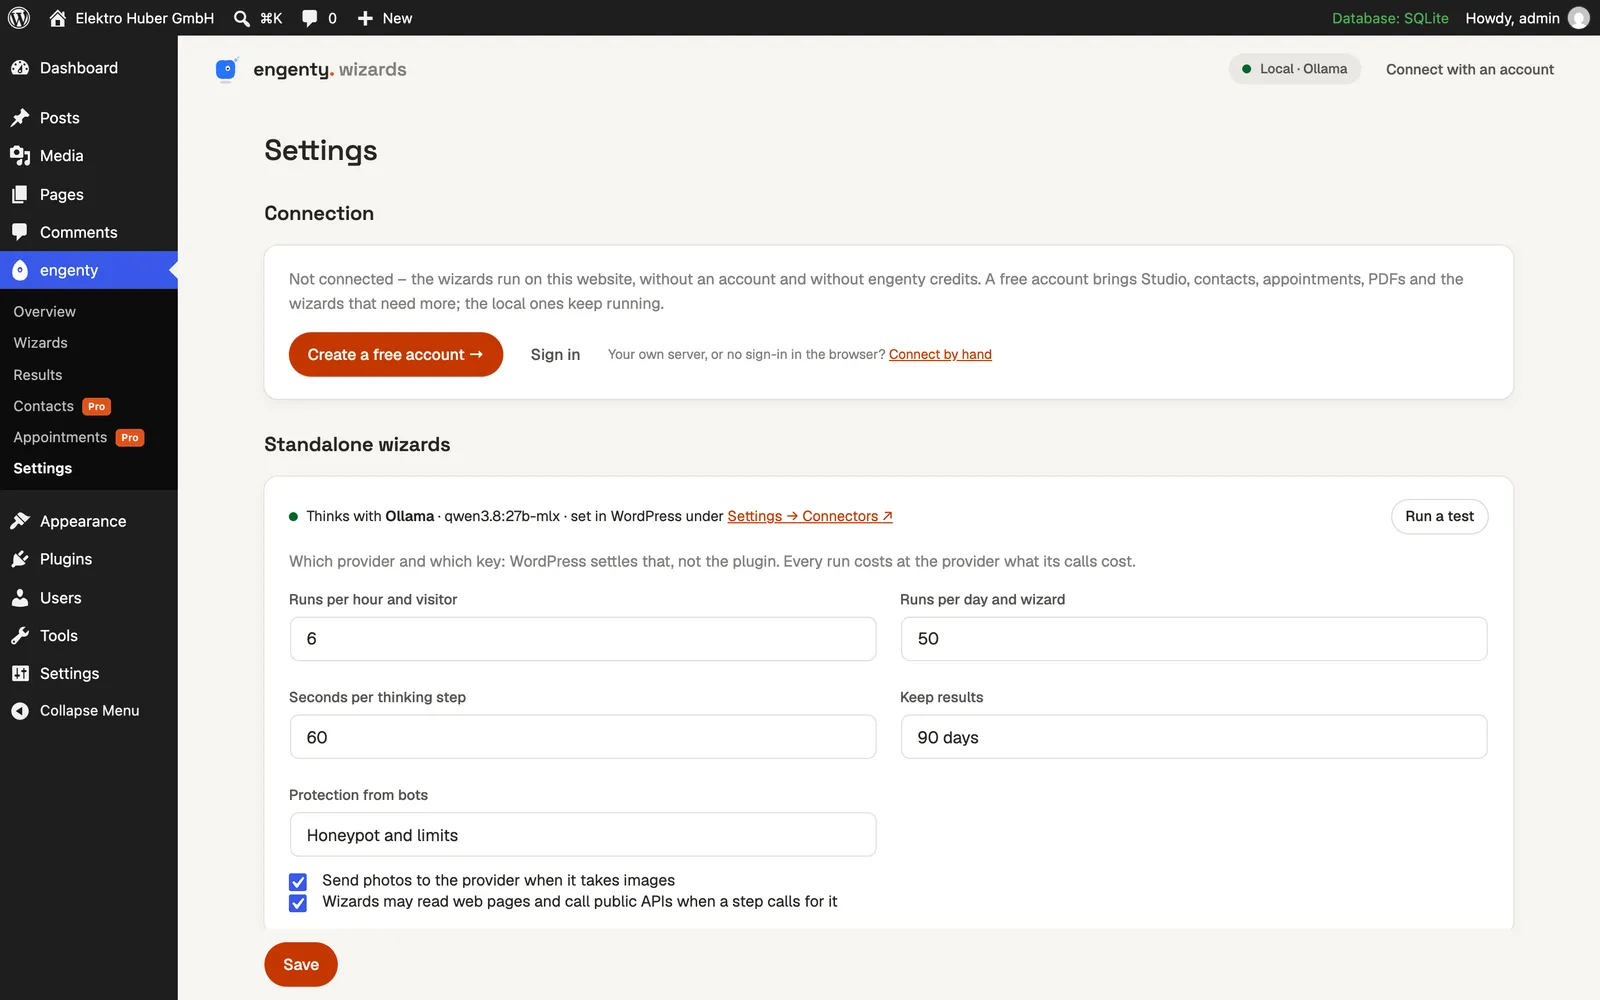
Task: Click the Local · Ollama status pill
Action: coord(1295,69)
